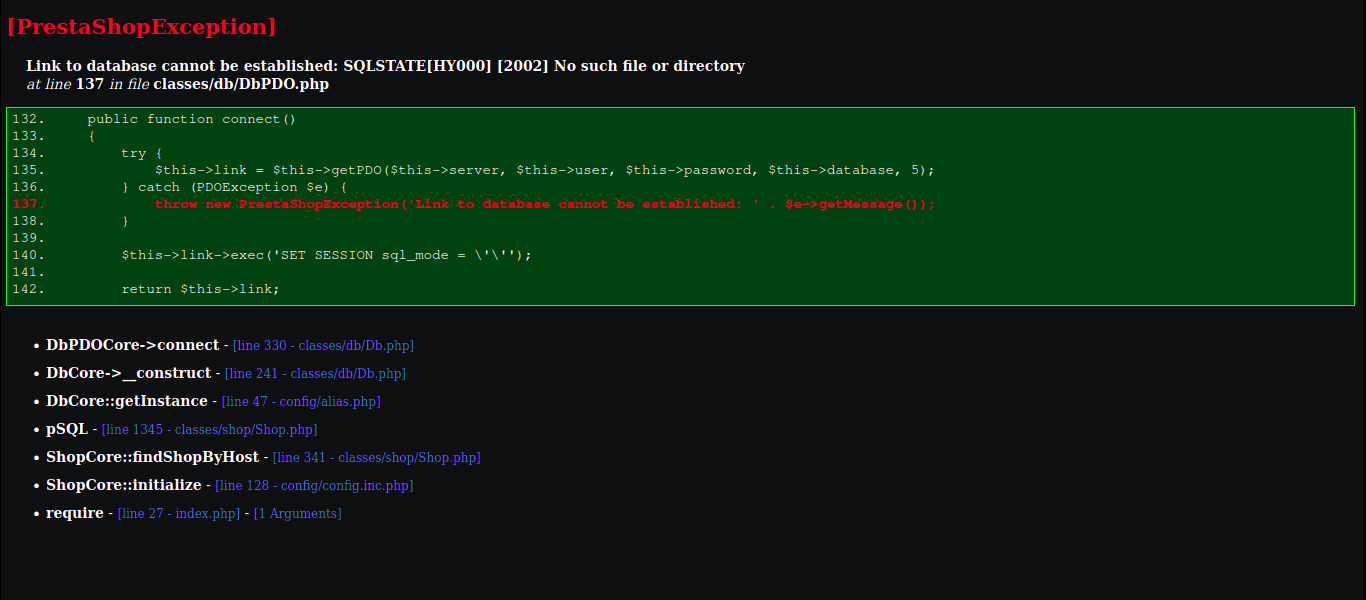1366x600 pixels.
Task: Open the line 330 classes/db/Db.php link
Action: pos(323,345)
